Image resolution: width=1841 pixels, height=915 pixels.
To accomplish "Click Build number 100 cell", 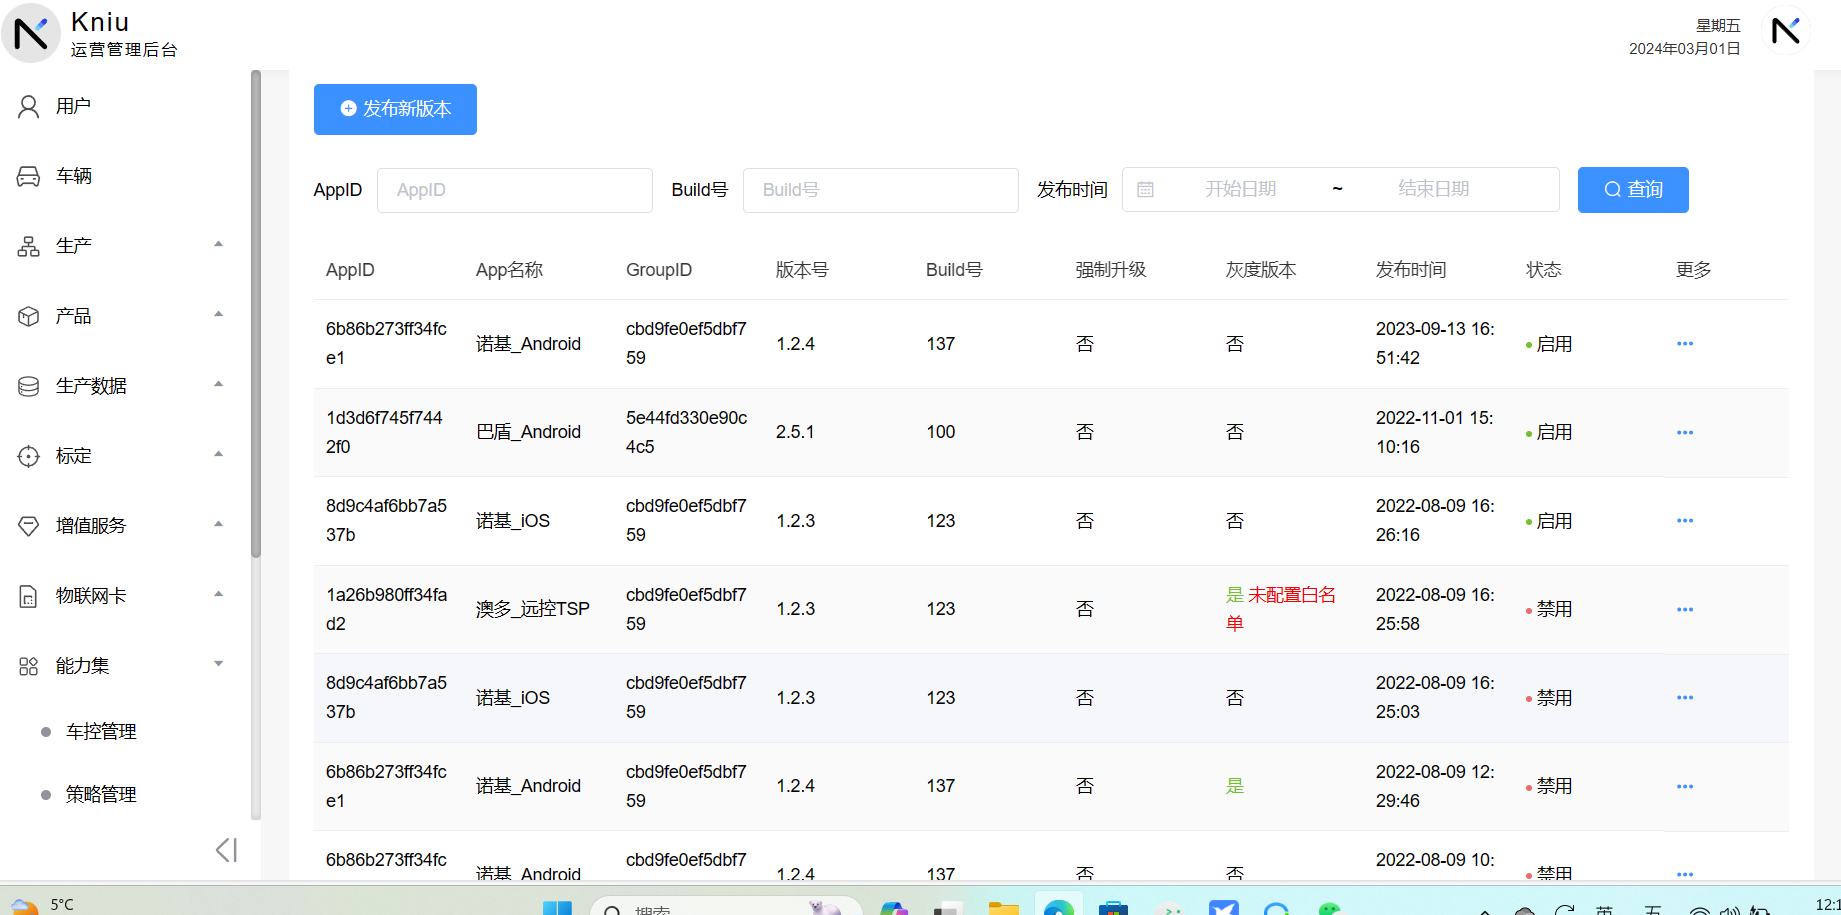I will [x=940, y=432].
